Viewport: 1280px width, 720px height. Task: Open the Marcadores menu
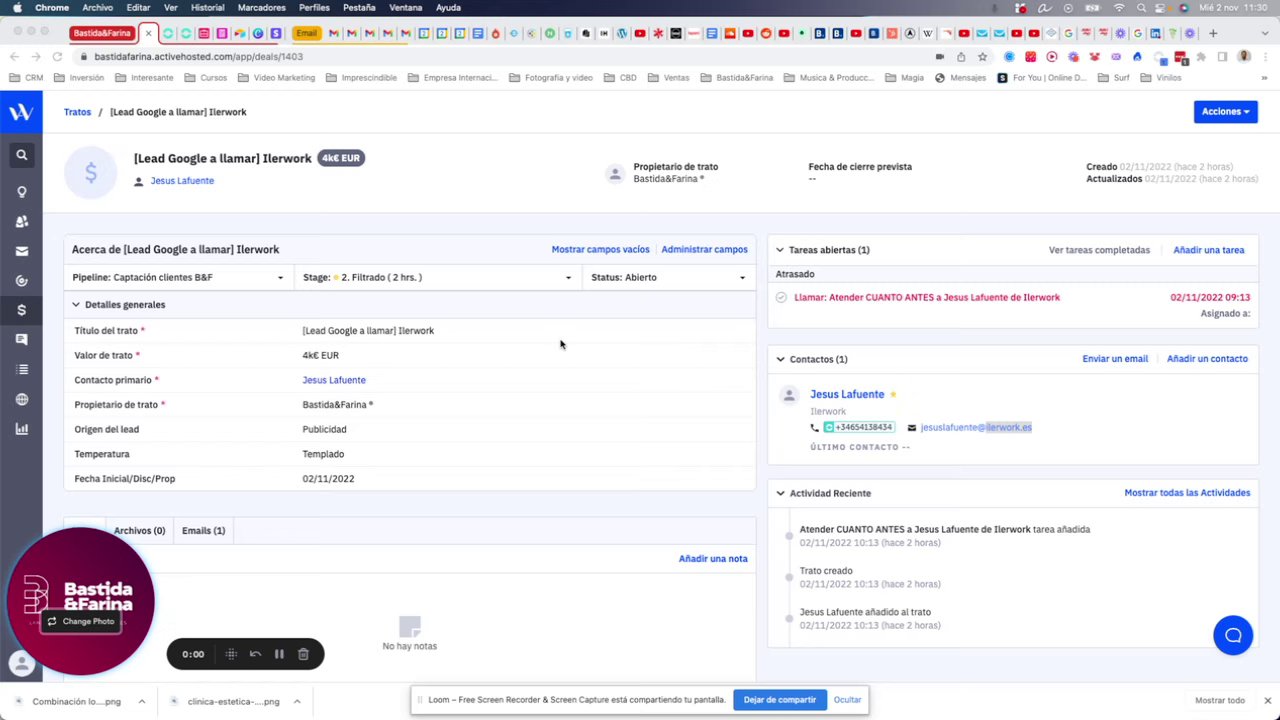click(x=261, y=8)
